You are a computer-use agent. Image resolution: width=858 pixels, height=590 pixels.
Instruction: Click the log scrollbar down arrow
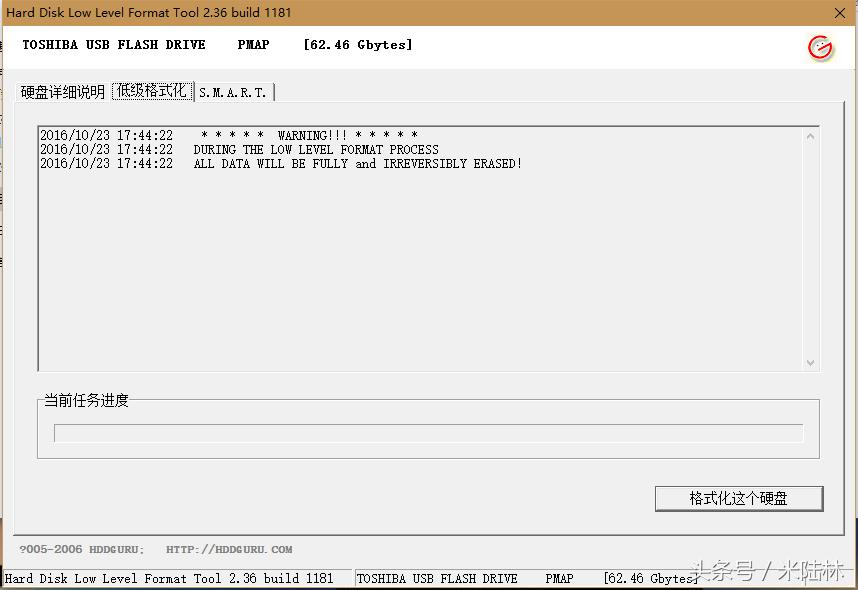click(810, 363)
